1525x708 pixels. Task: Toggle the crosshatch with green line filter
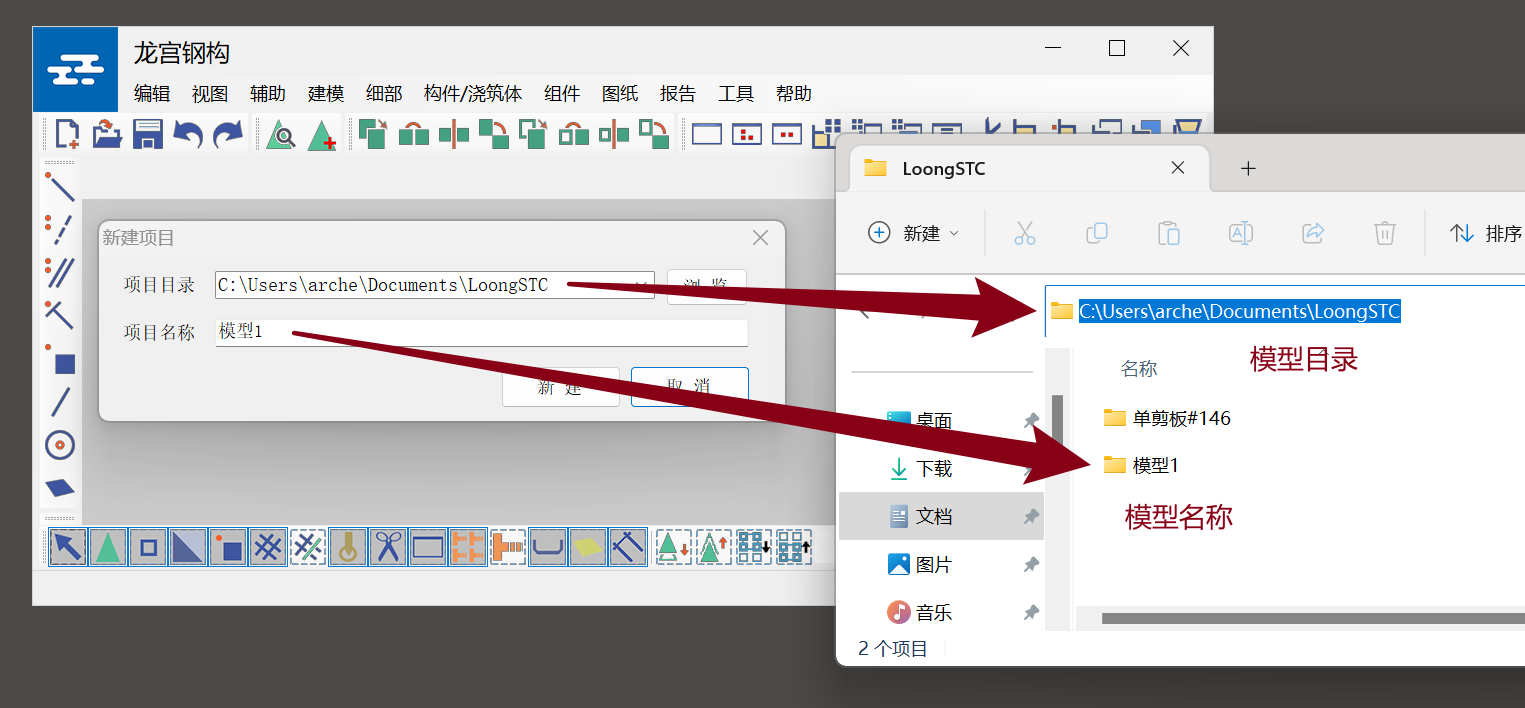click(x=308, y=547)
